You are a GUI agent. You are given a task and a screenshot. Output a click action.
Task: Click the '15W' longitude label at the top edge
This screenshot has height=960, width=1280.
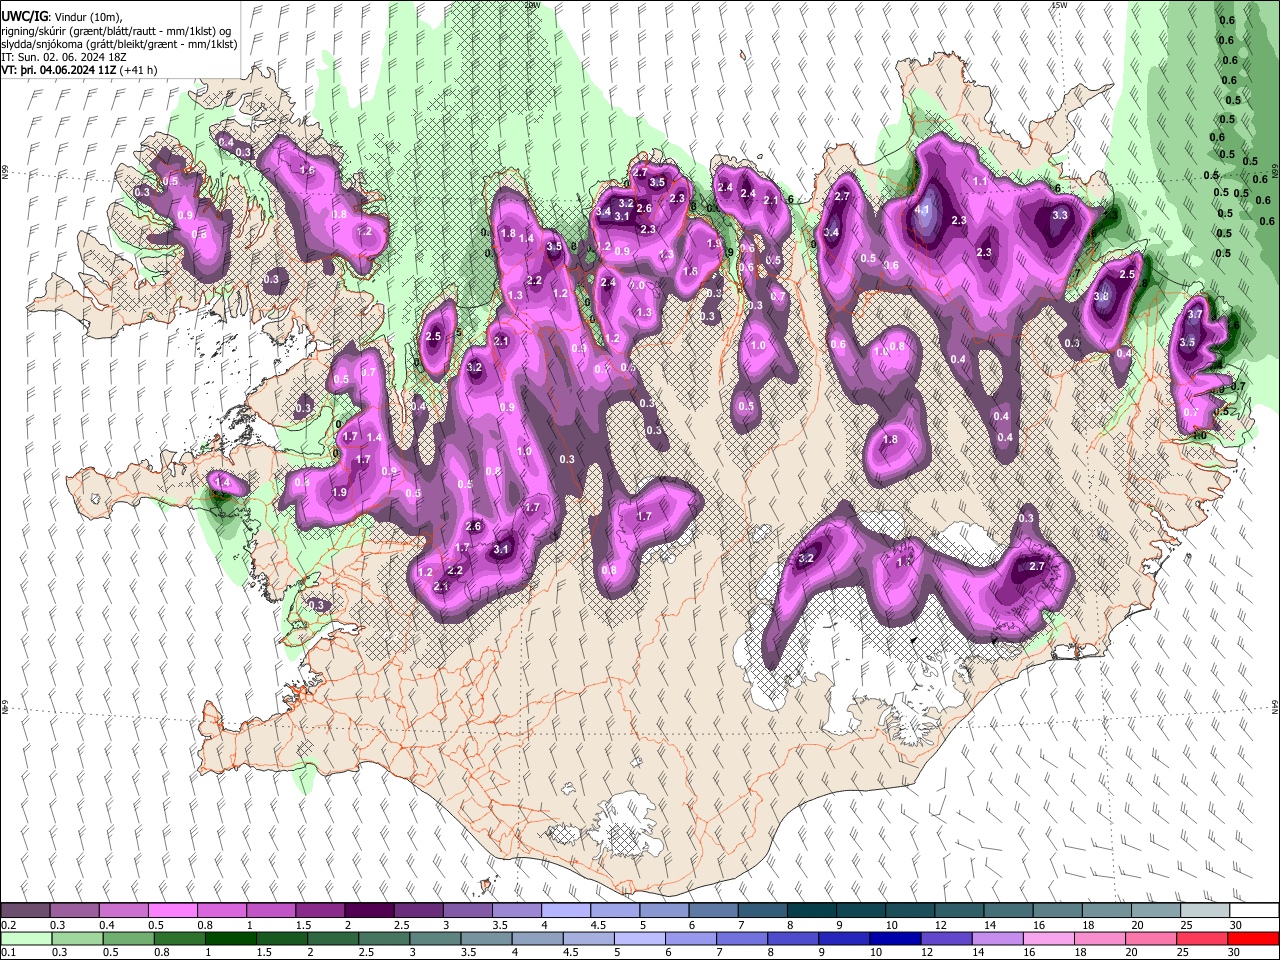pos(1059,5)
